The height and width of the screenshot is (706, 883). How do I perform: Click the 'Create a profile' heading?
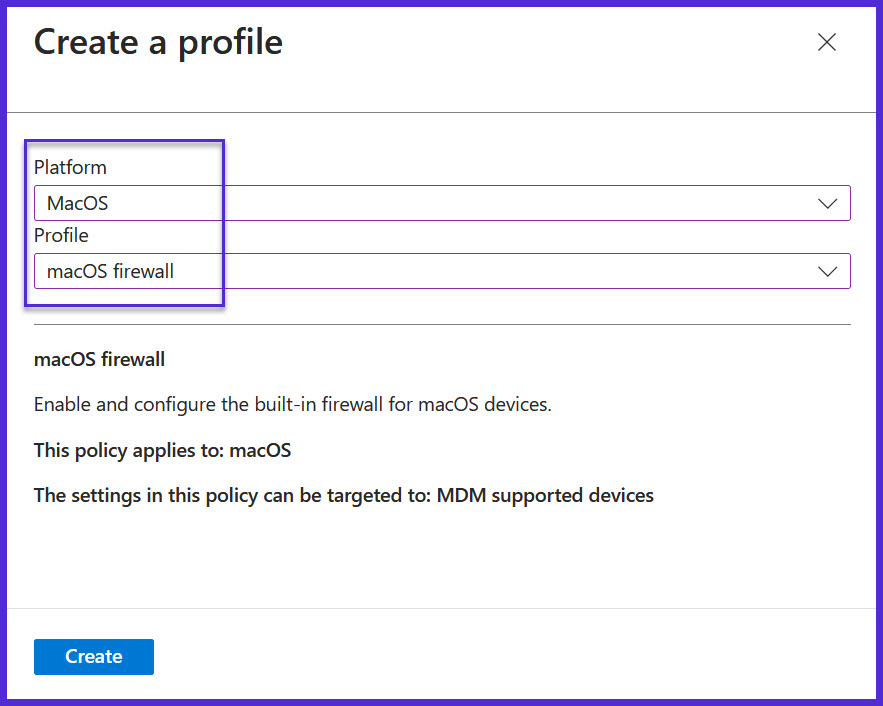point(158,43)
